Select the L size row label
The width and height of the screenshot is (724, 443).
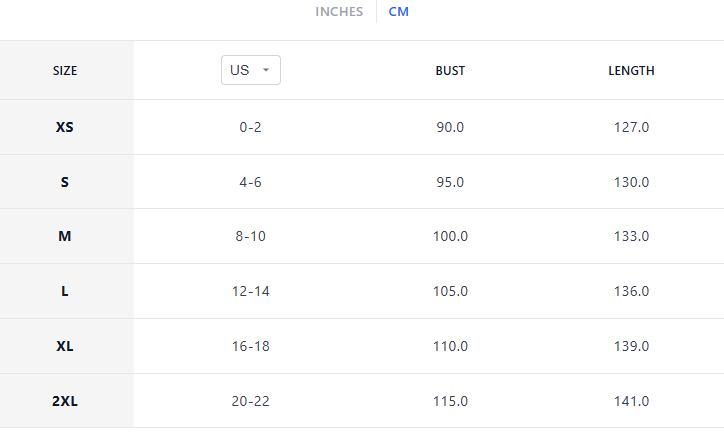coord(65,291)
